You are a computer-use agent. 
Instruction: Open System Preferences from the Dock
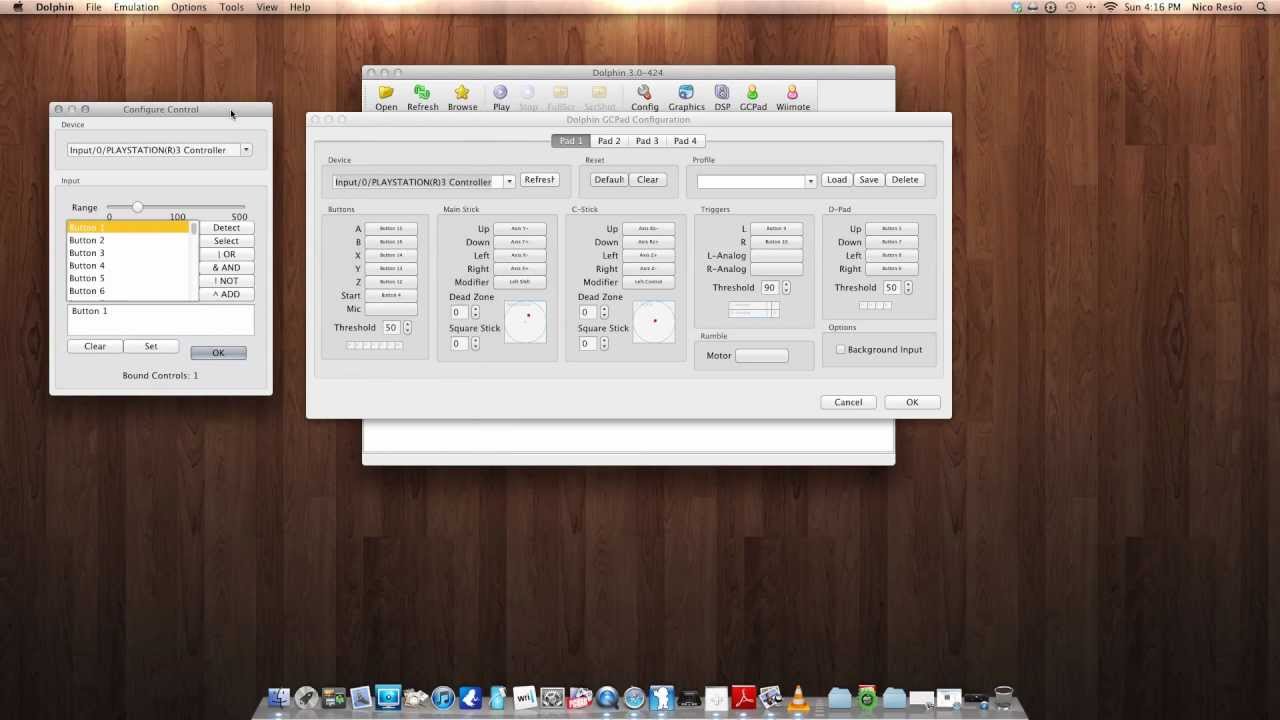click(x=552, y=697)
